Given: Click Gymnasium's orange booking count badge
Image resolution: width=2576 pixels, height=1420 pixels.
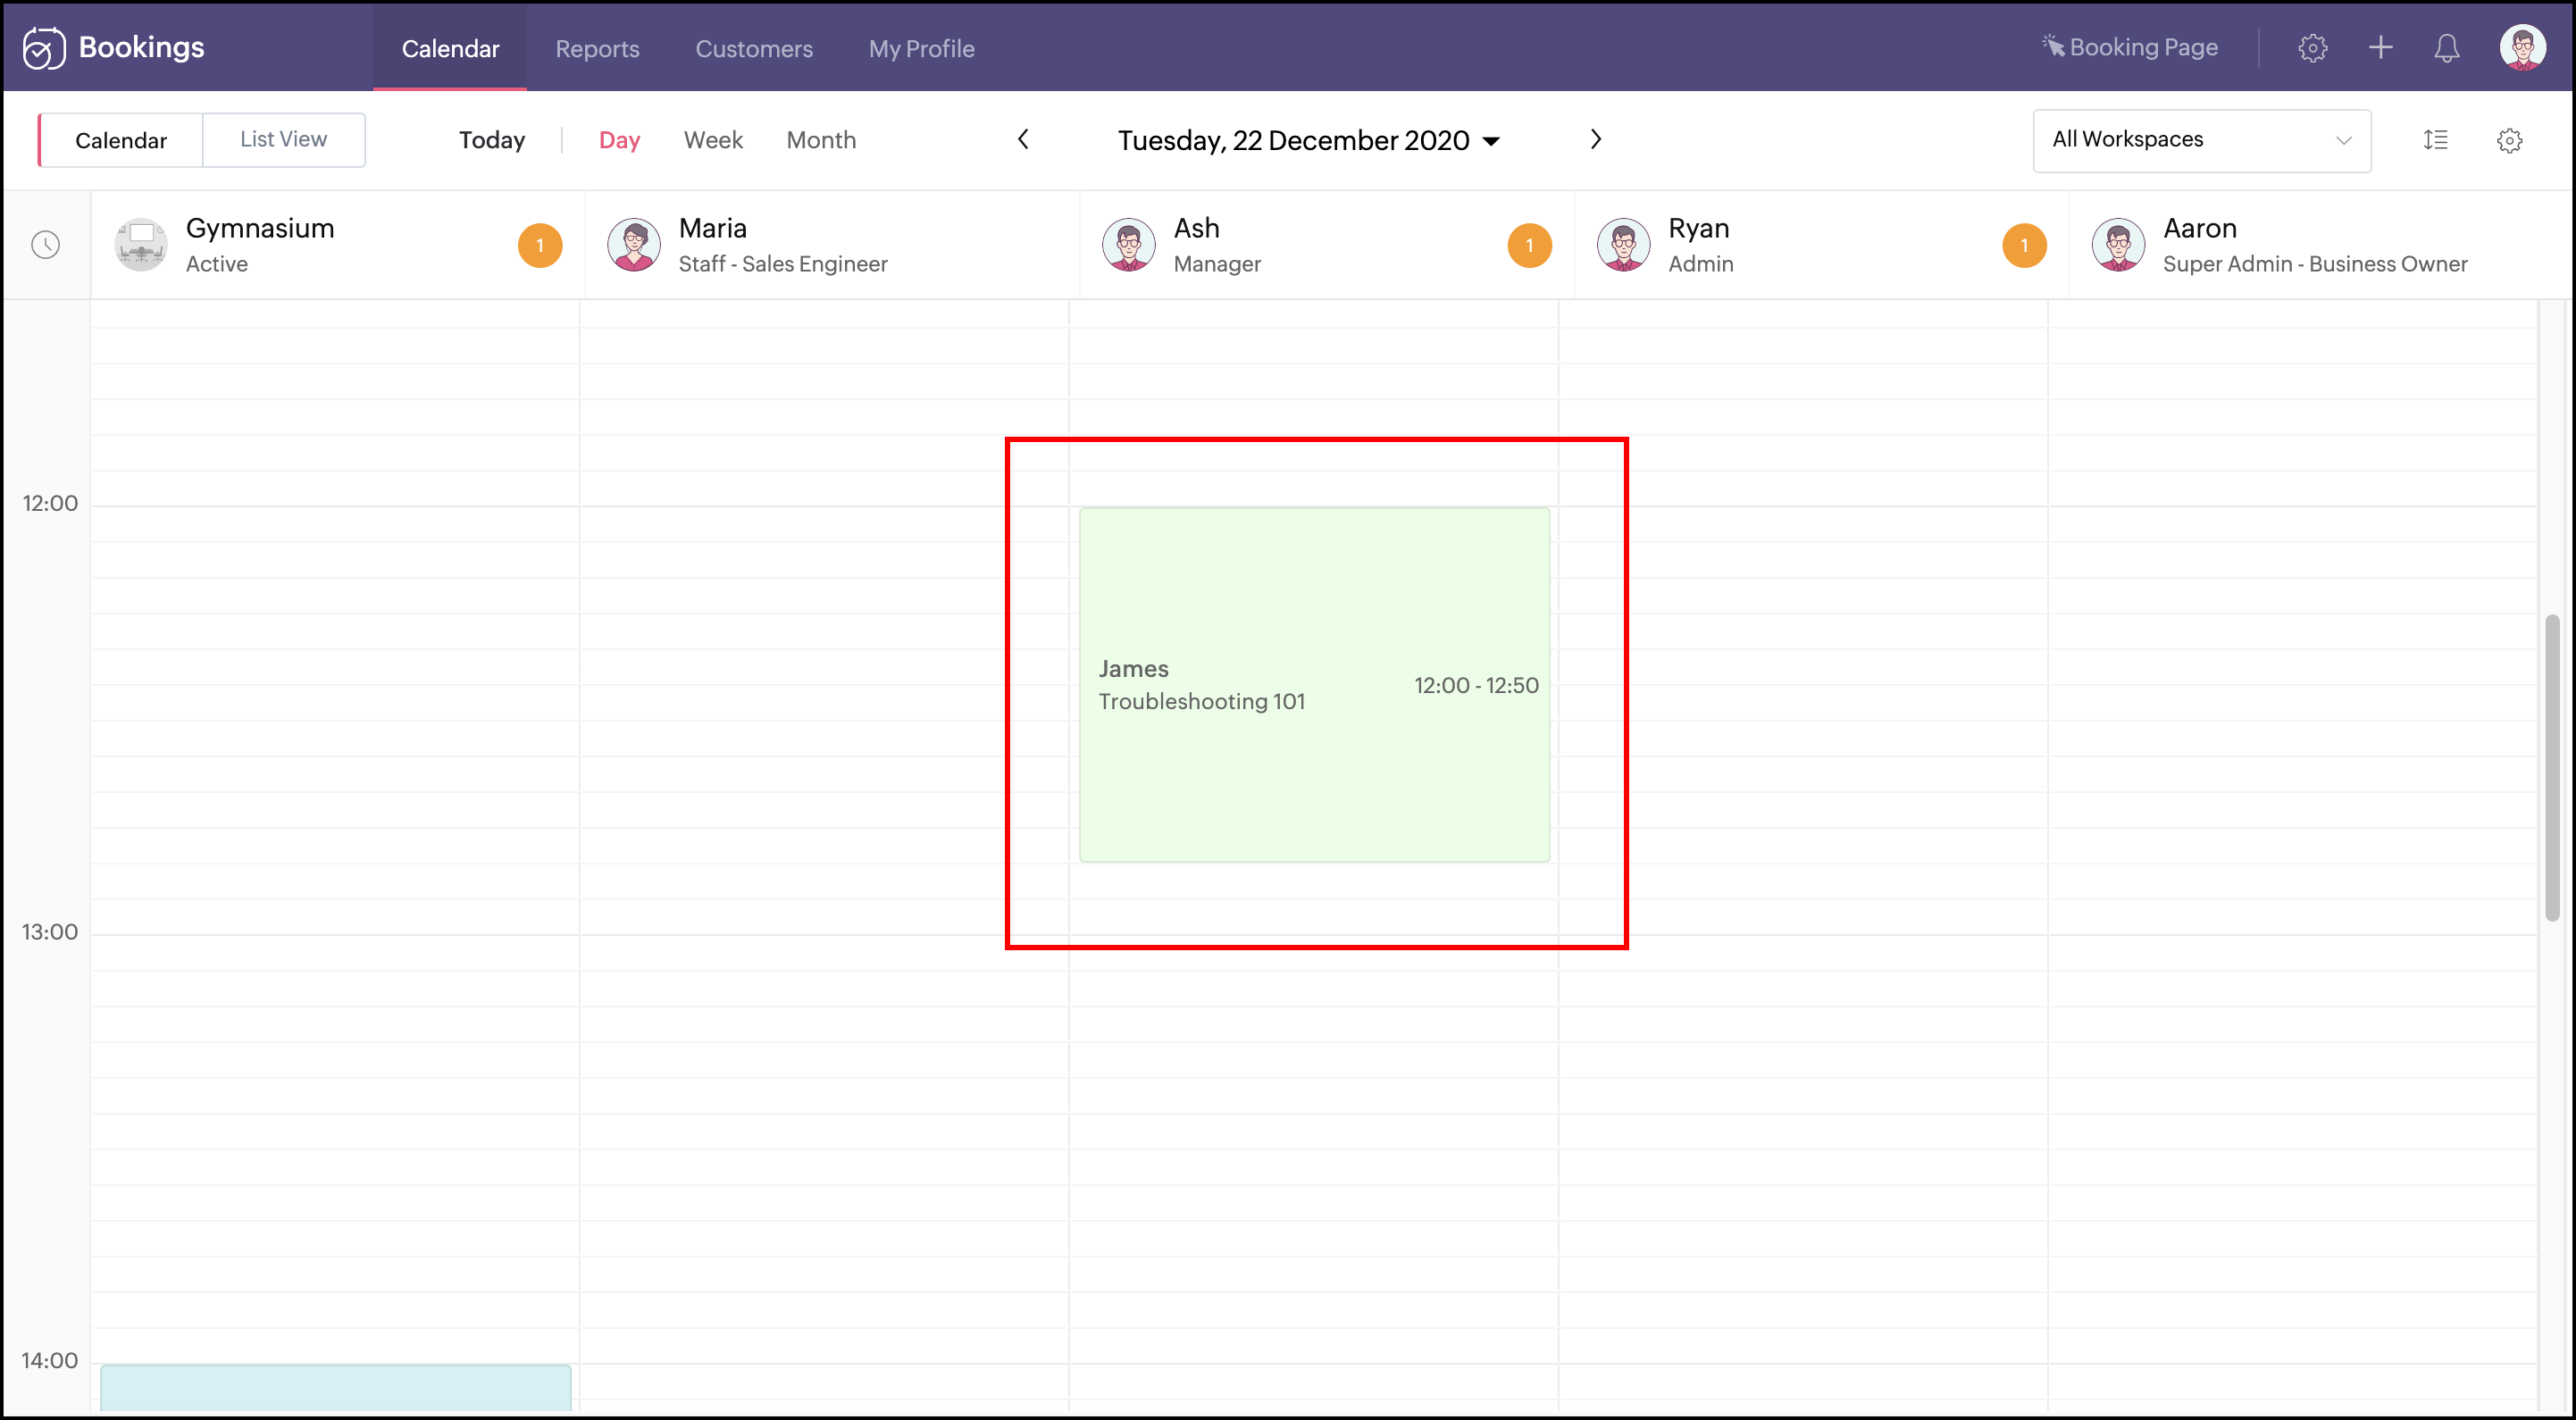Looking at the screenshot, I should pos(540,245).
